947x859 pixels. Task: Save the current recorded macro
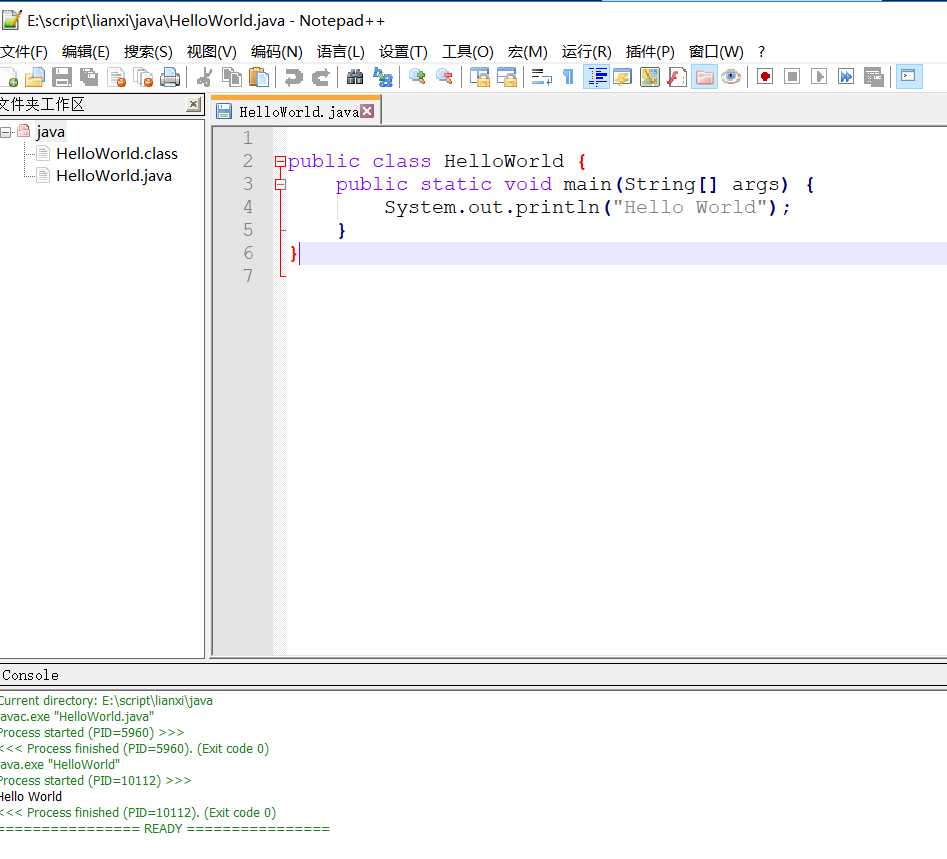(873, 77)
